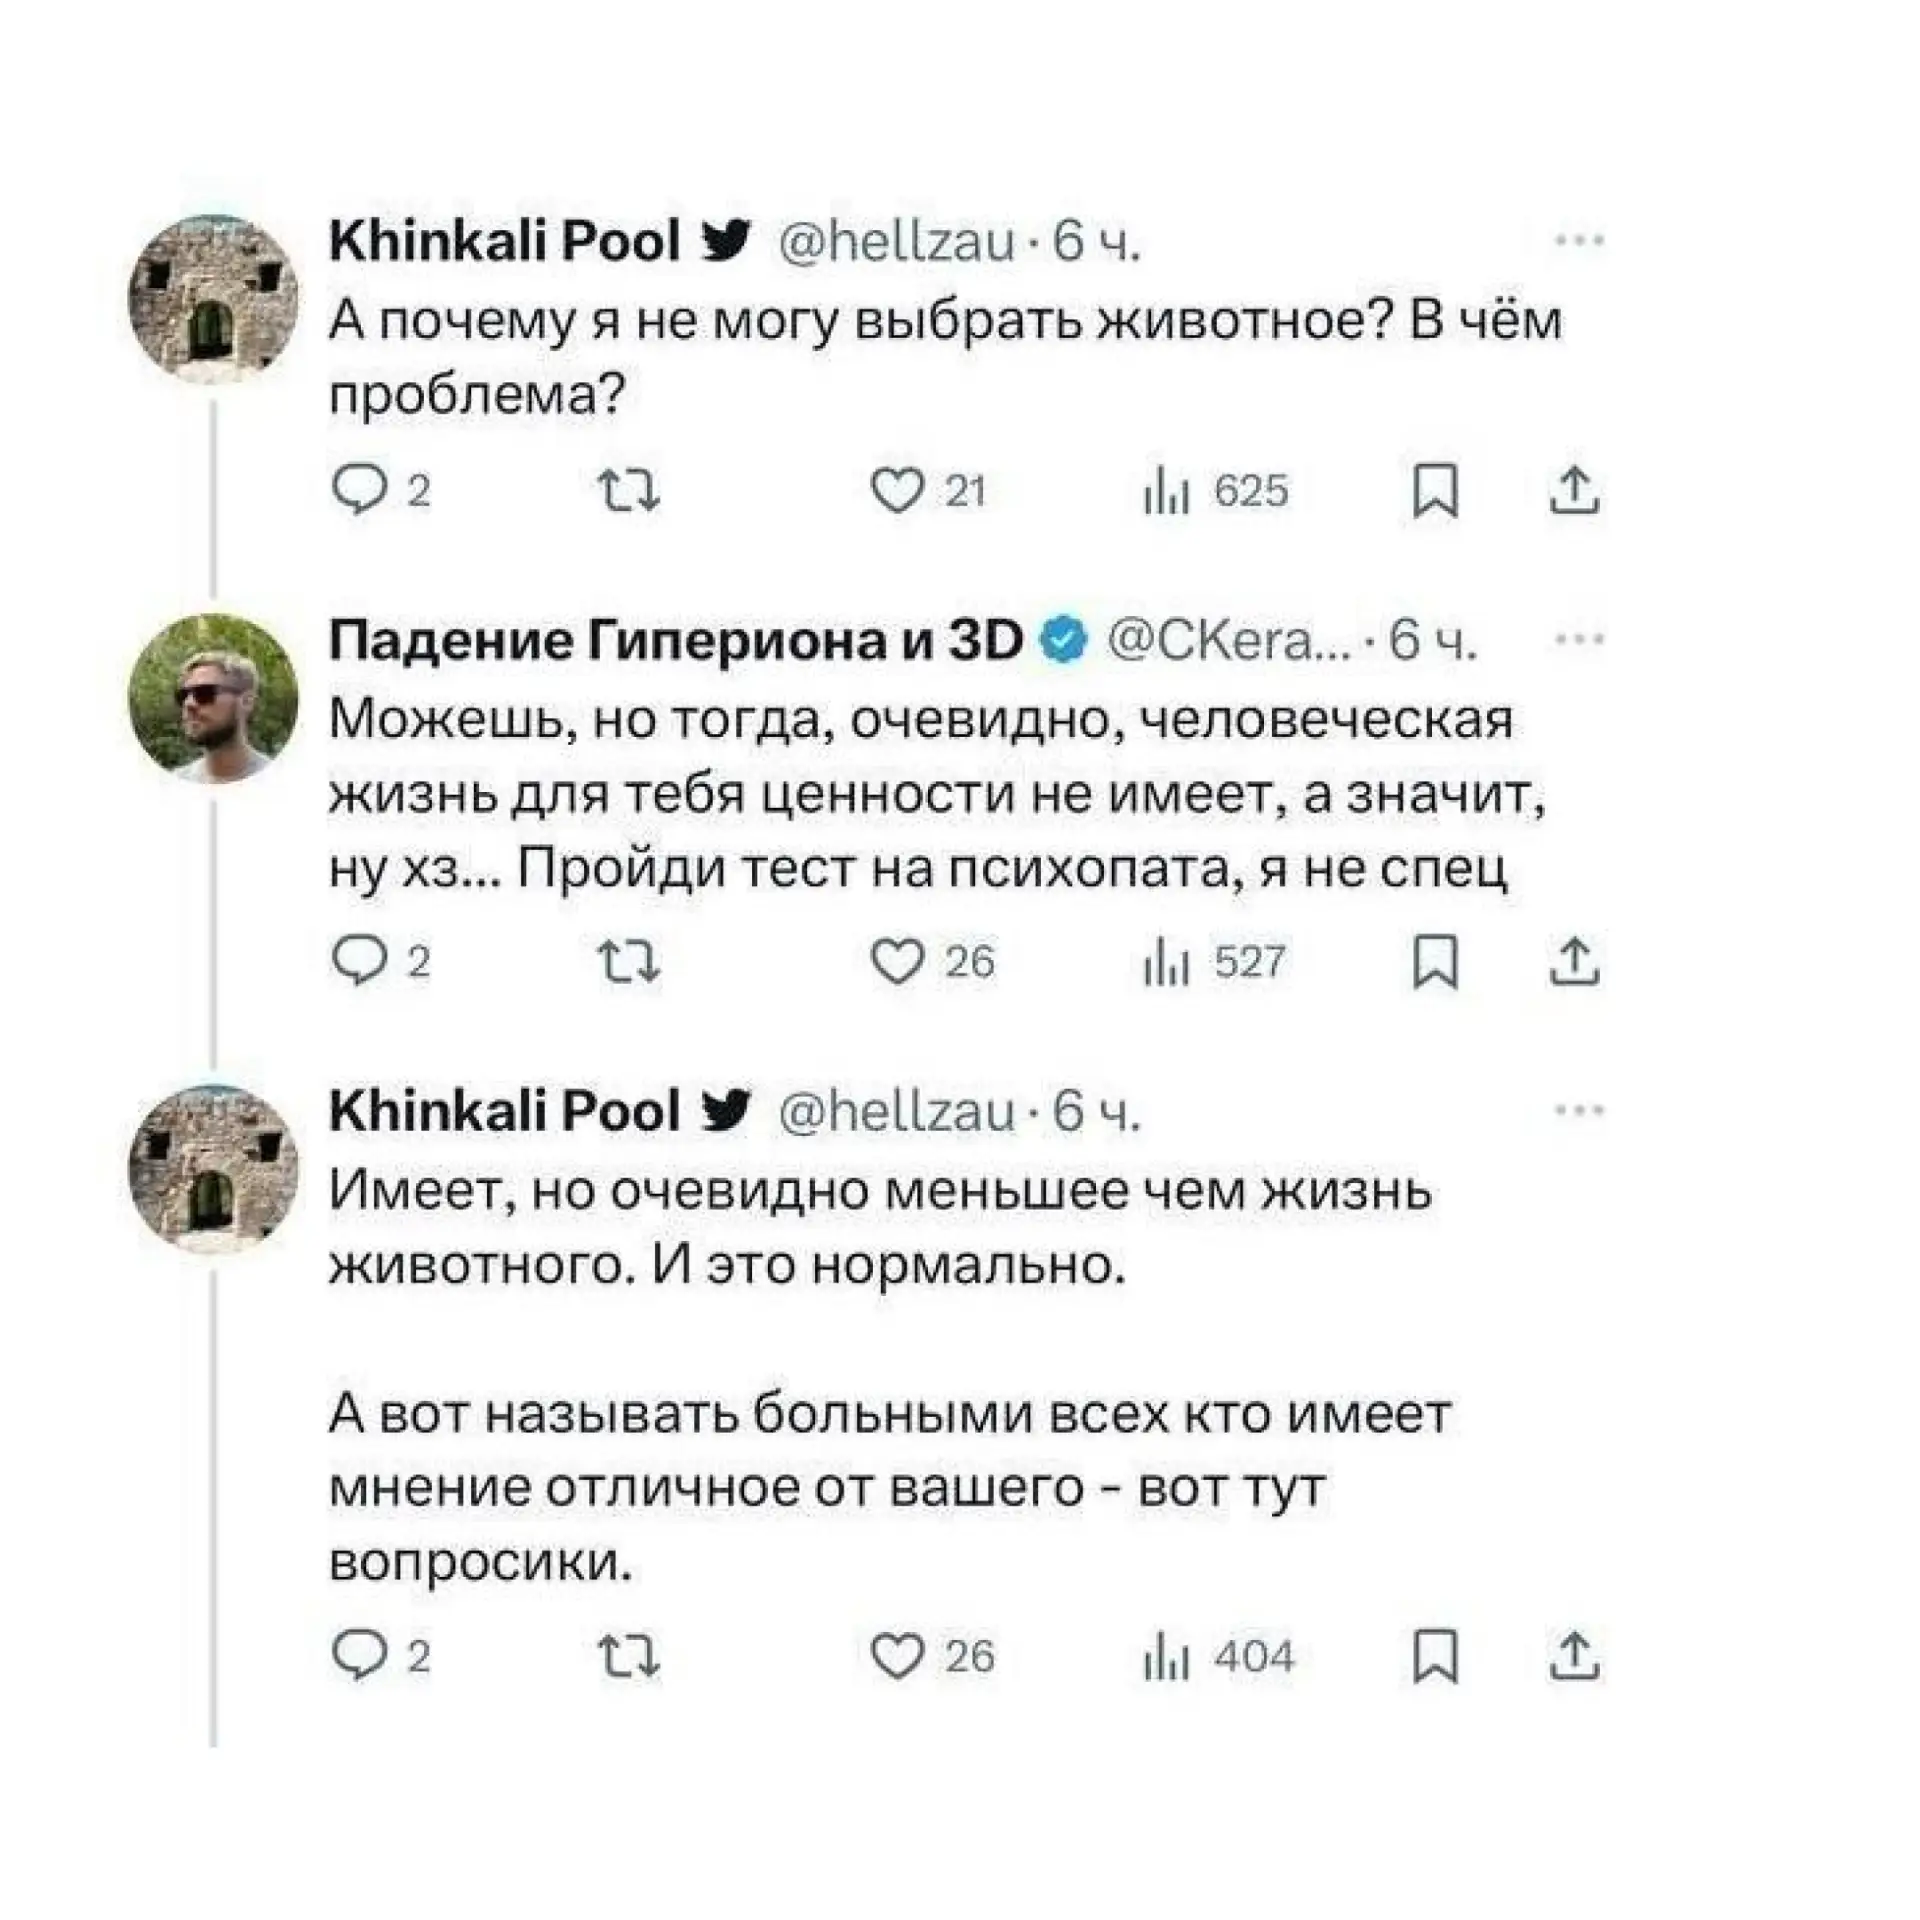The height and width of the screenshot is (1920, 1920).
Task: Share the first Khinkali Pool tweet
Action: point(1575,491)
